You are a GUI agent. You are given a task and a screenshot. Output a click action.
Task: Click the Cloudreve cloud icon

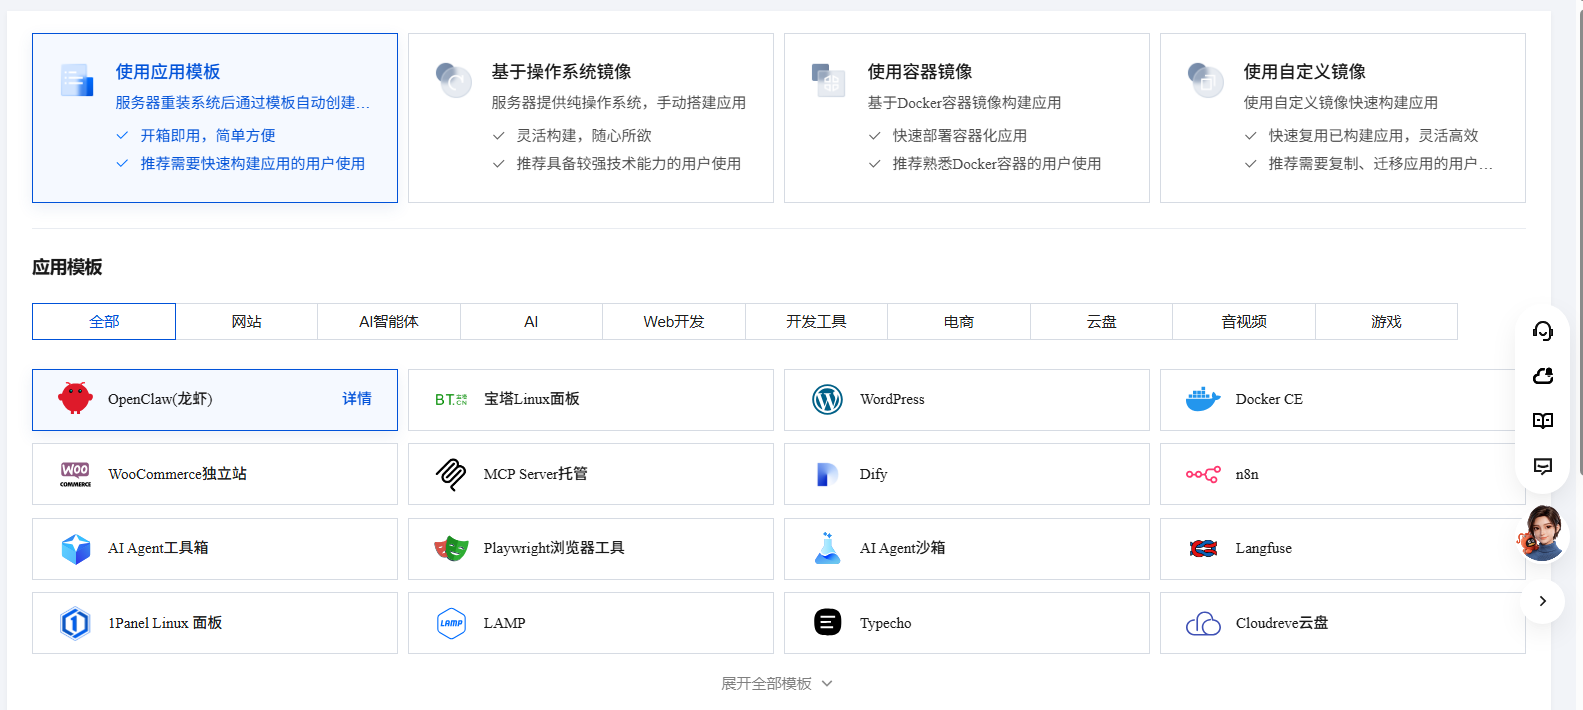coord(1203,624)
